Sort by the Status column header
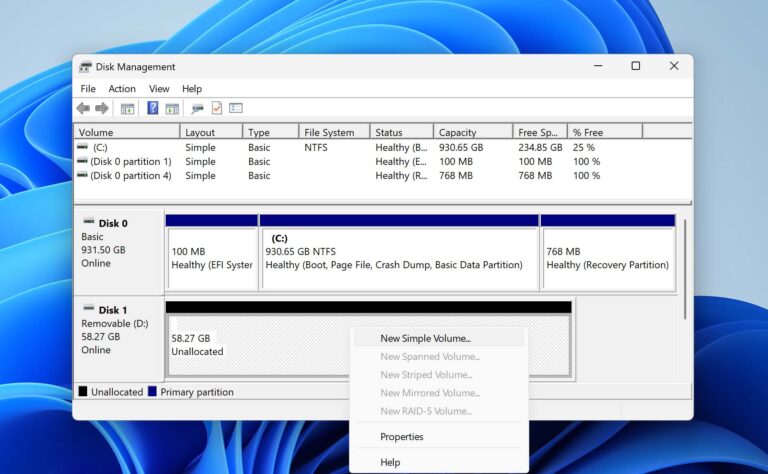The height and width of the screenshot is (474, 768). [x=402, y=132]
